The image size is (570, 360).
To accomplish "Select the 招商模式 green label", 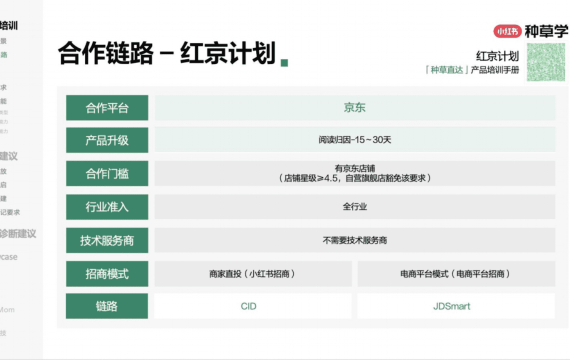I will tap(107, 273).
